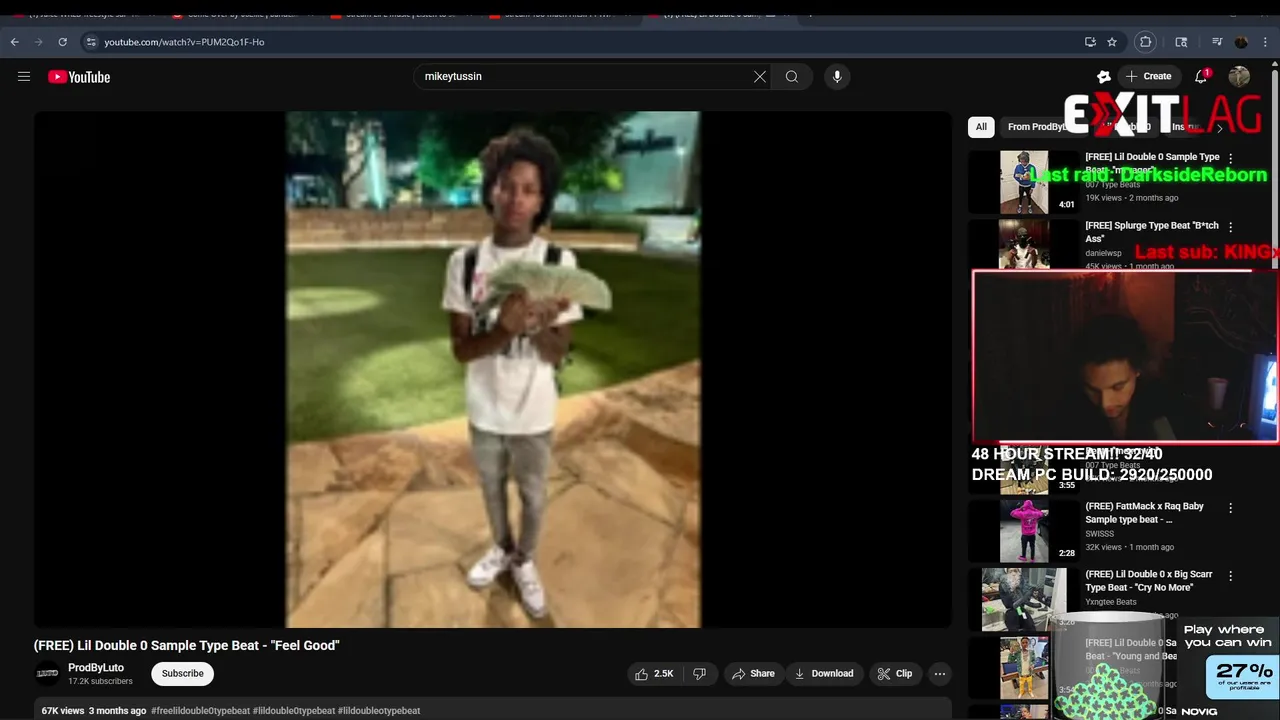Open the notifications bell
1280x720 pixels.
click(x=1201, y=77)
